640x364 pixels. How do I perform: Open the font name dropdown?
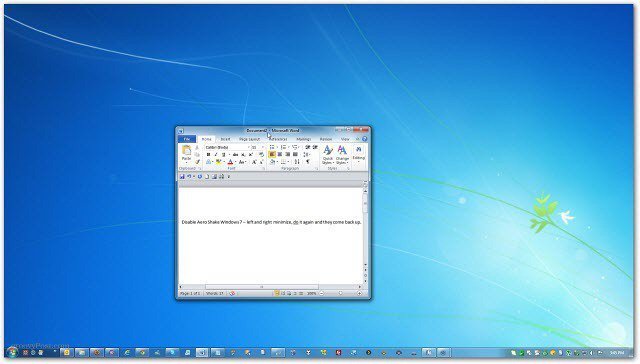click(x=249, y=147)
